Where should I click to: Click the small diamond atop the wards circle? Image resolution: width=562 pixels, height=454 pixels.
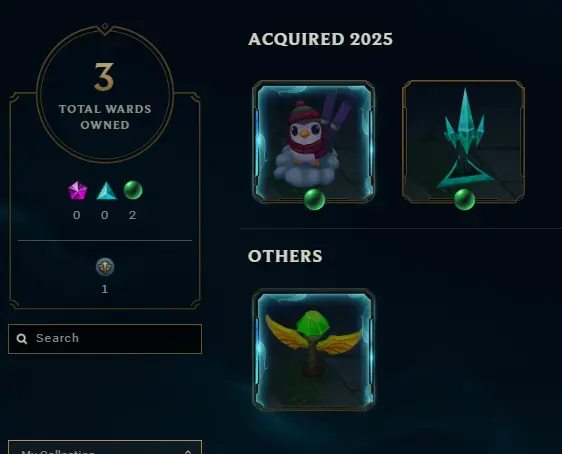pos(105,26)
